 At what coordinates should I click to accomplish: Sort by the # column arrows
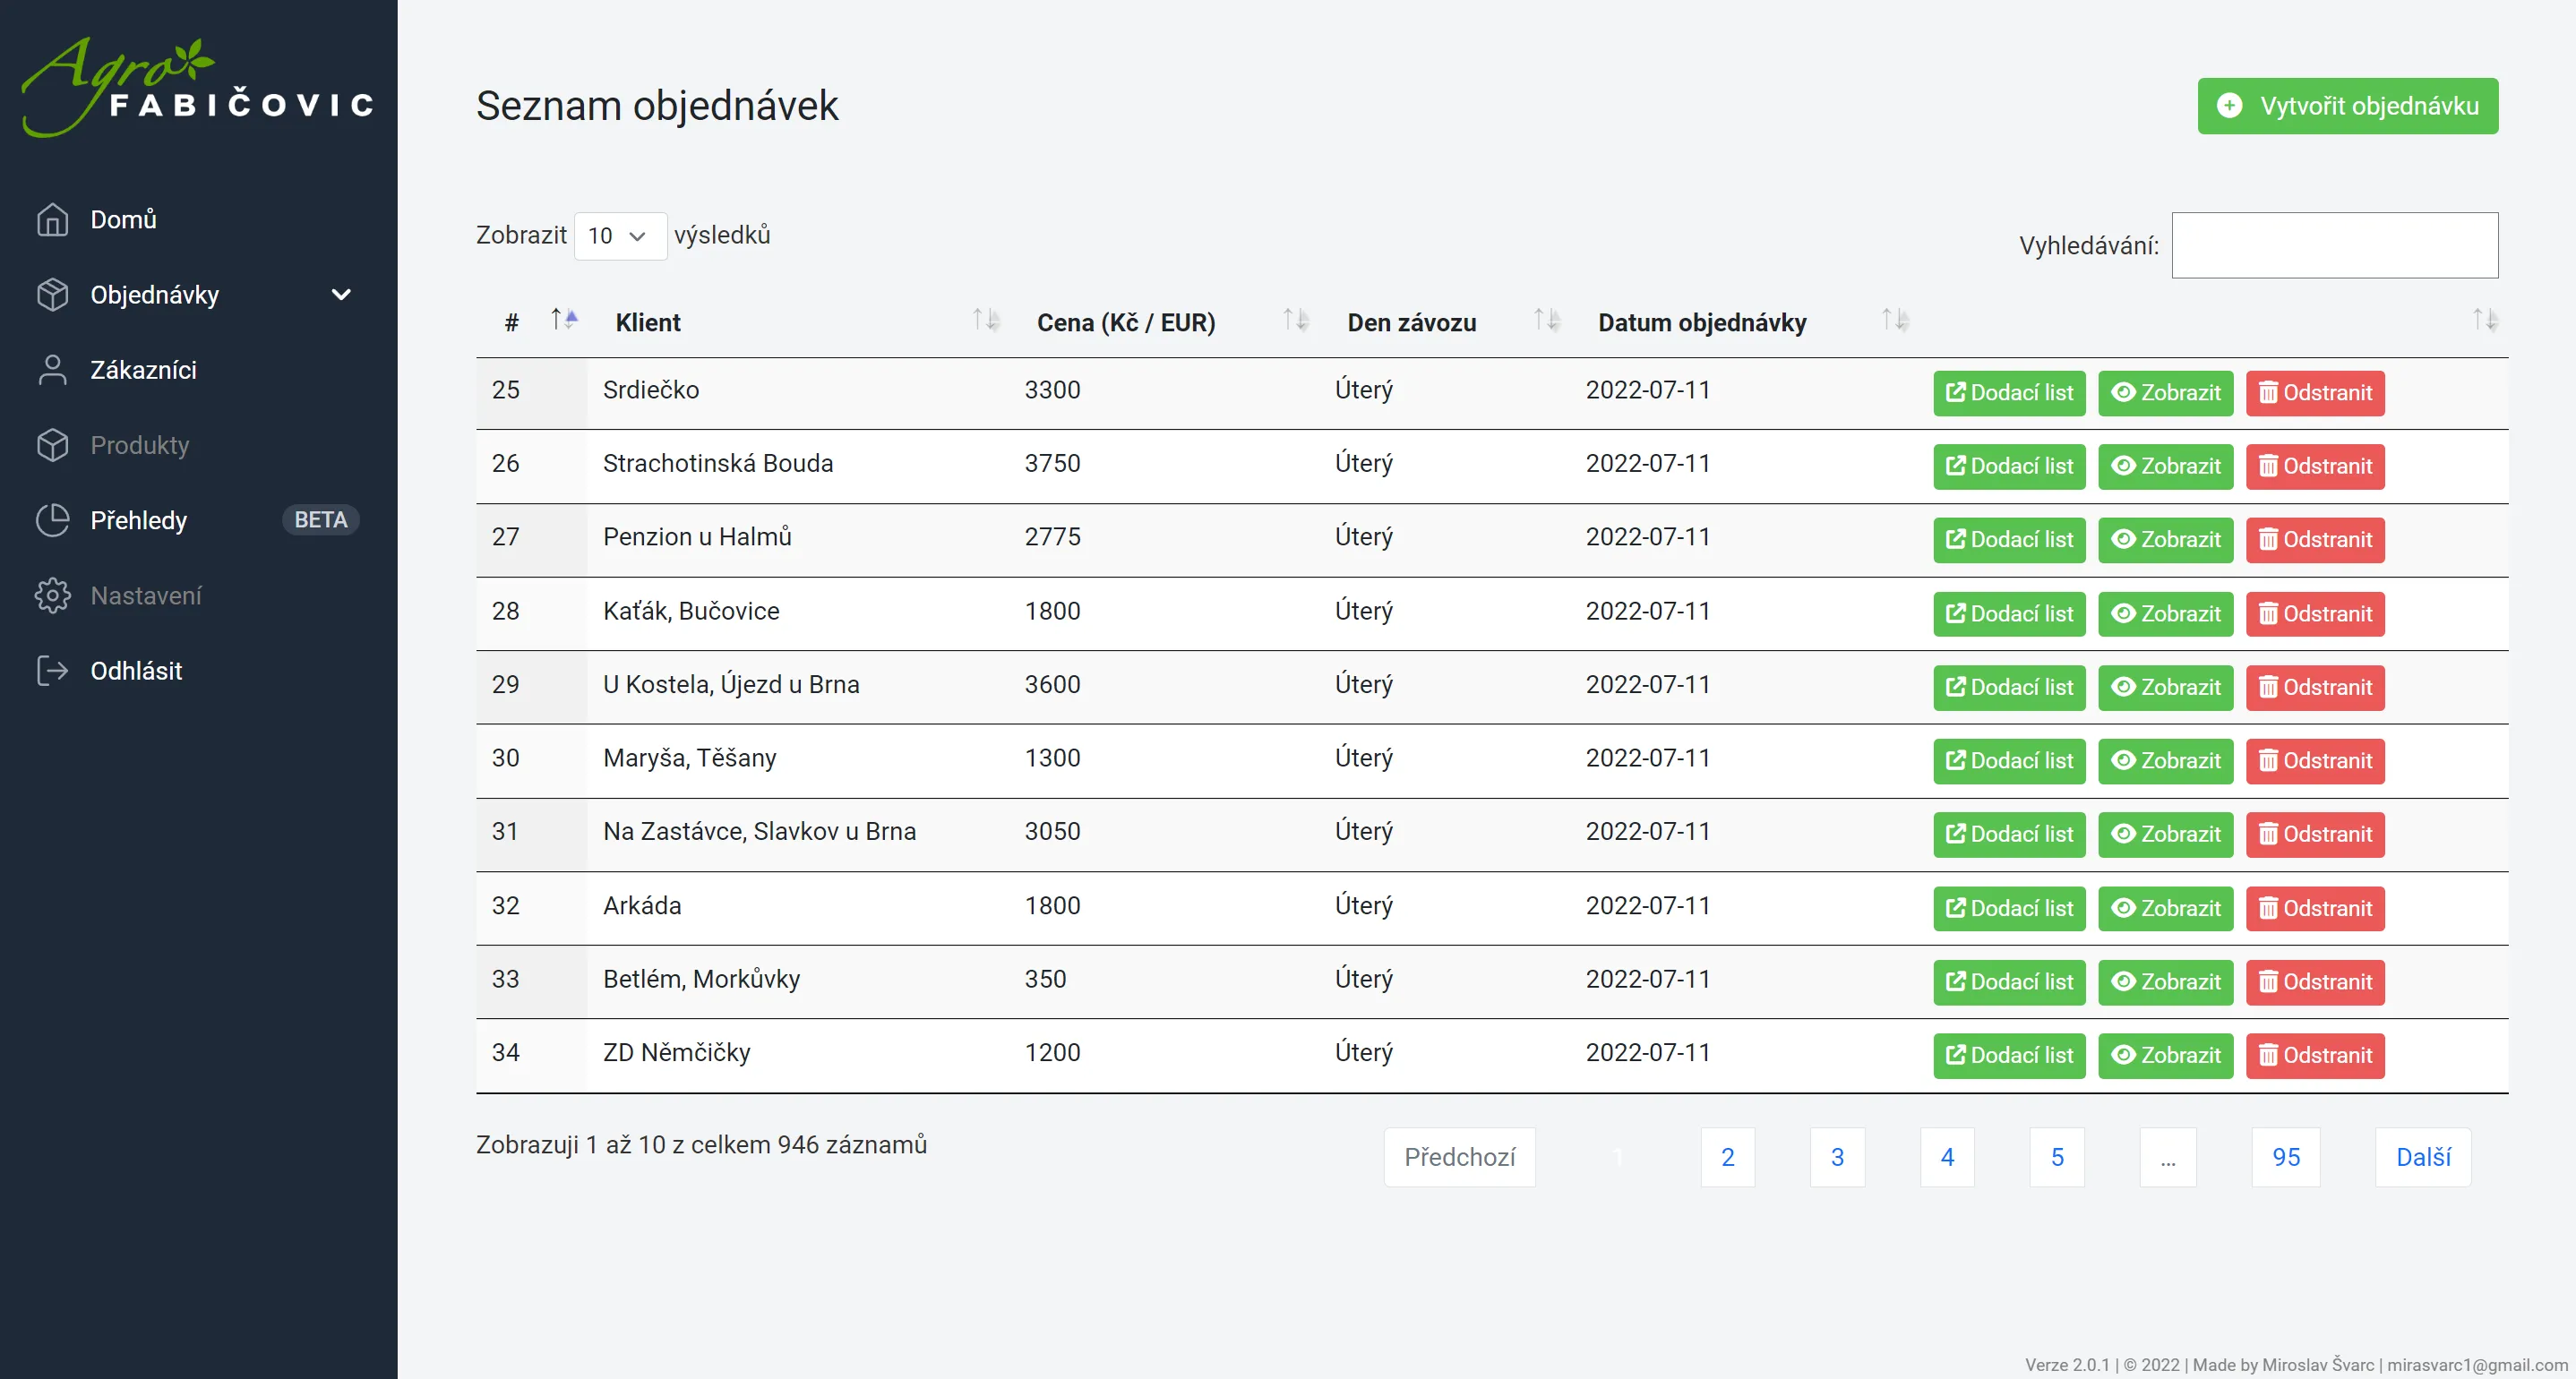(x=564, y=320)
